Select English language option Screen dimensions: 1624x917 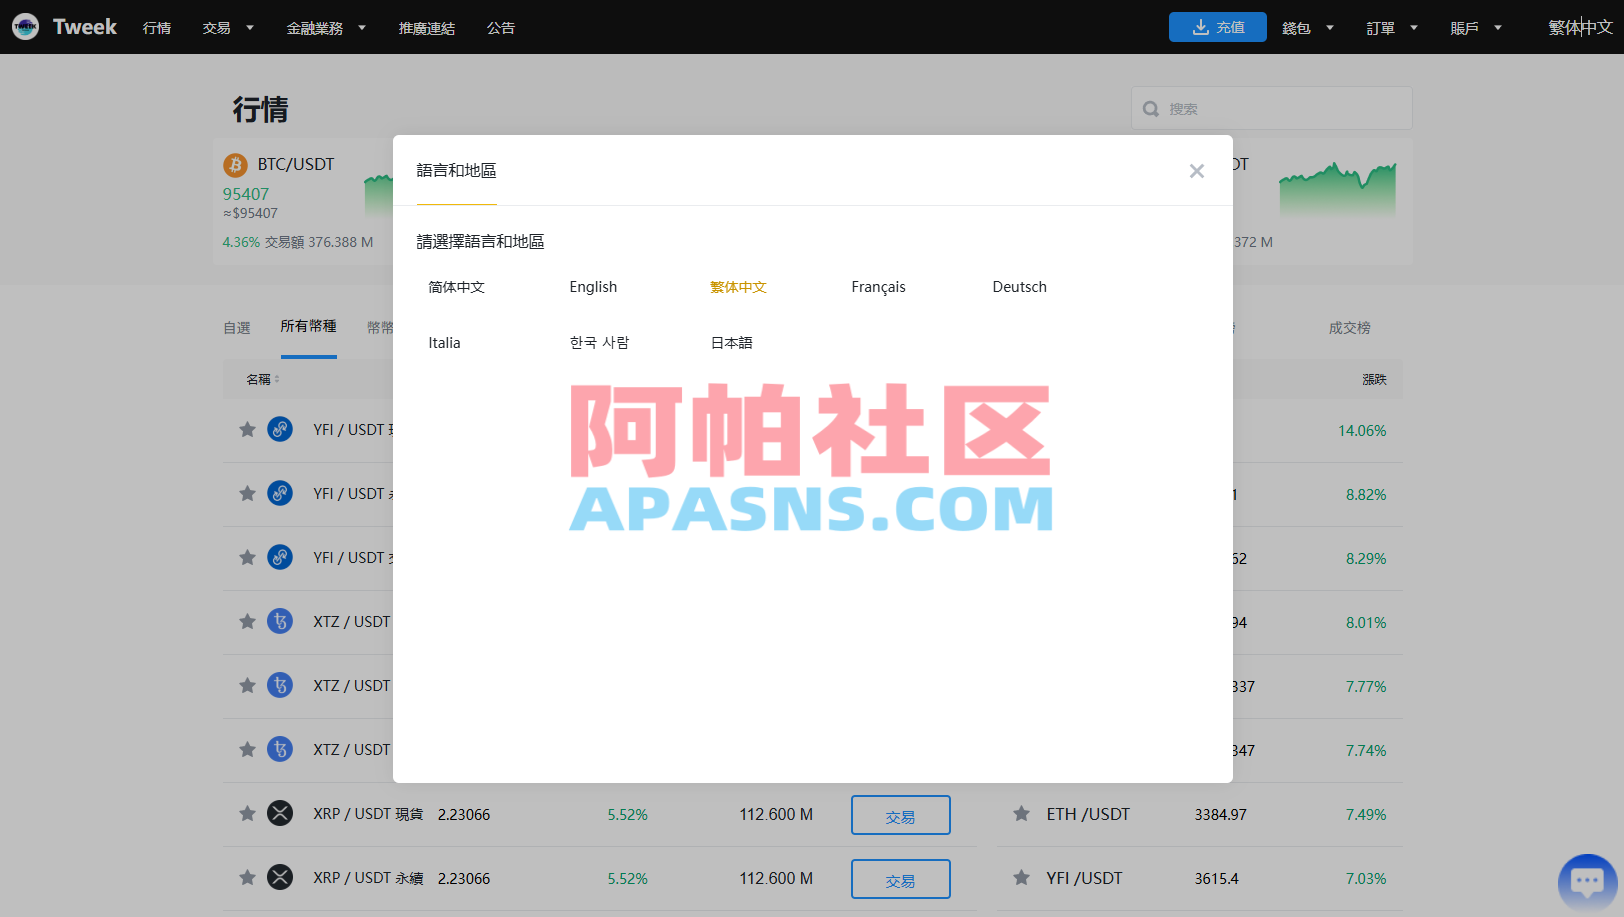coord(593,287)
